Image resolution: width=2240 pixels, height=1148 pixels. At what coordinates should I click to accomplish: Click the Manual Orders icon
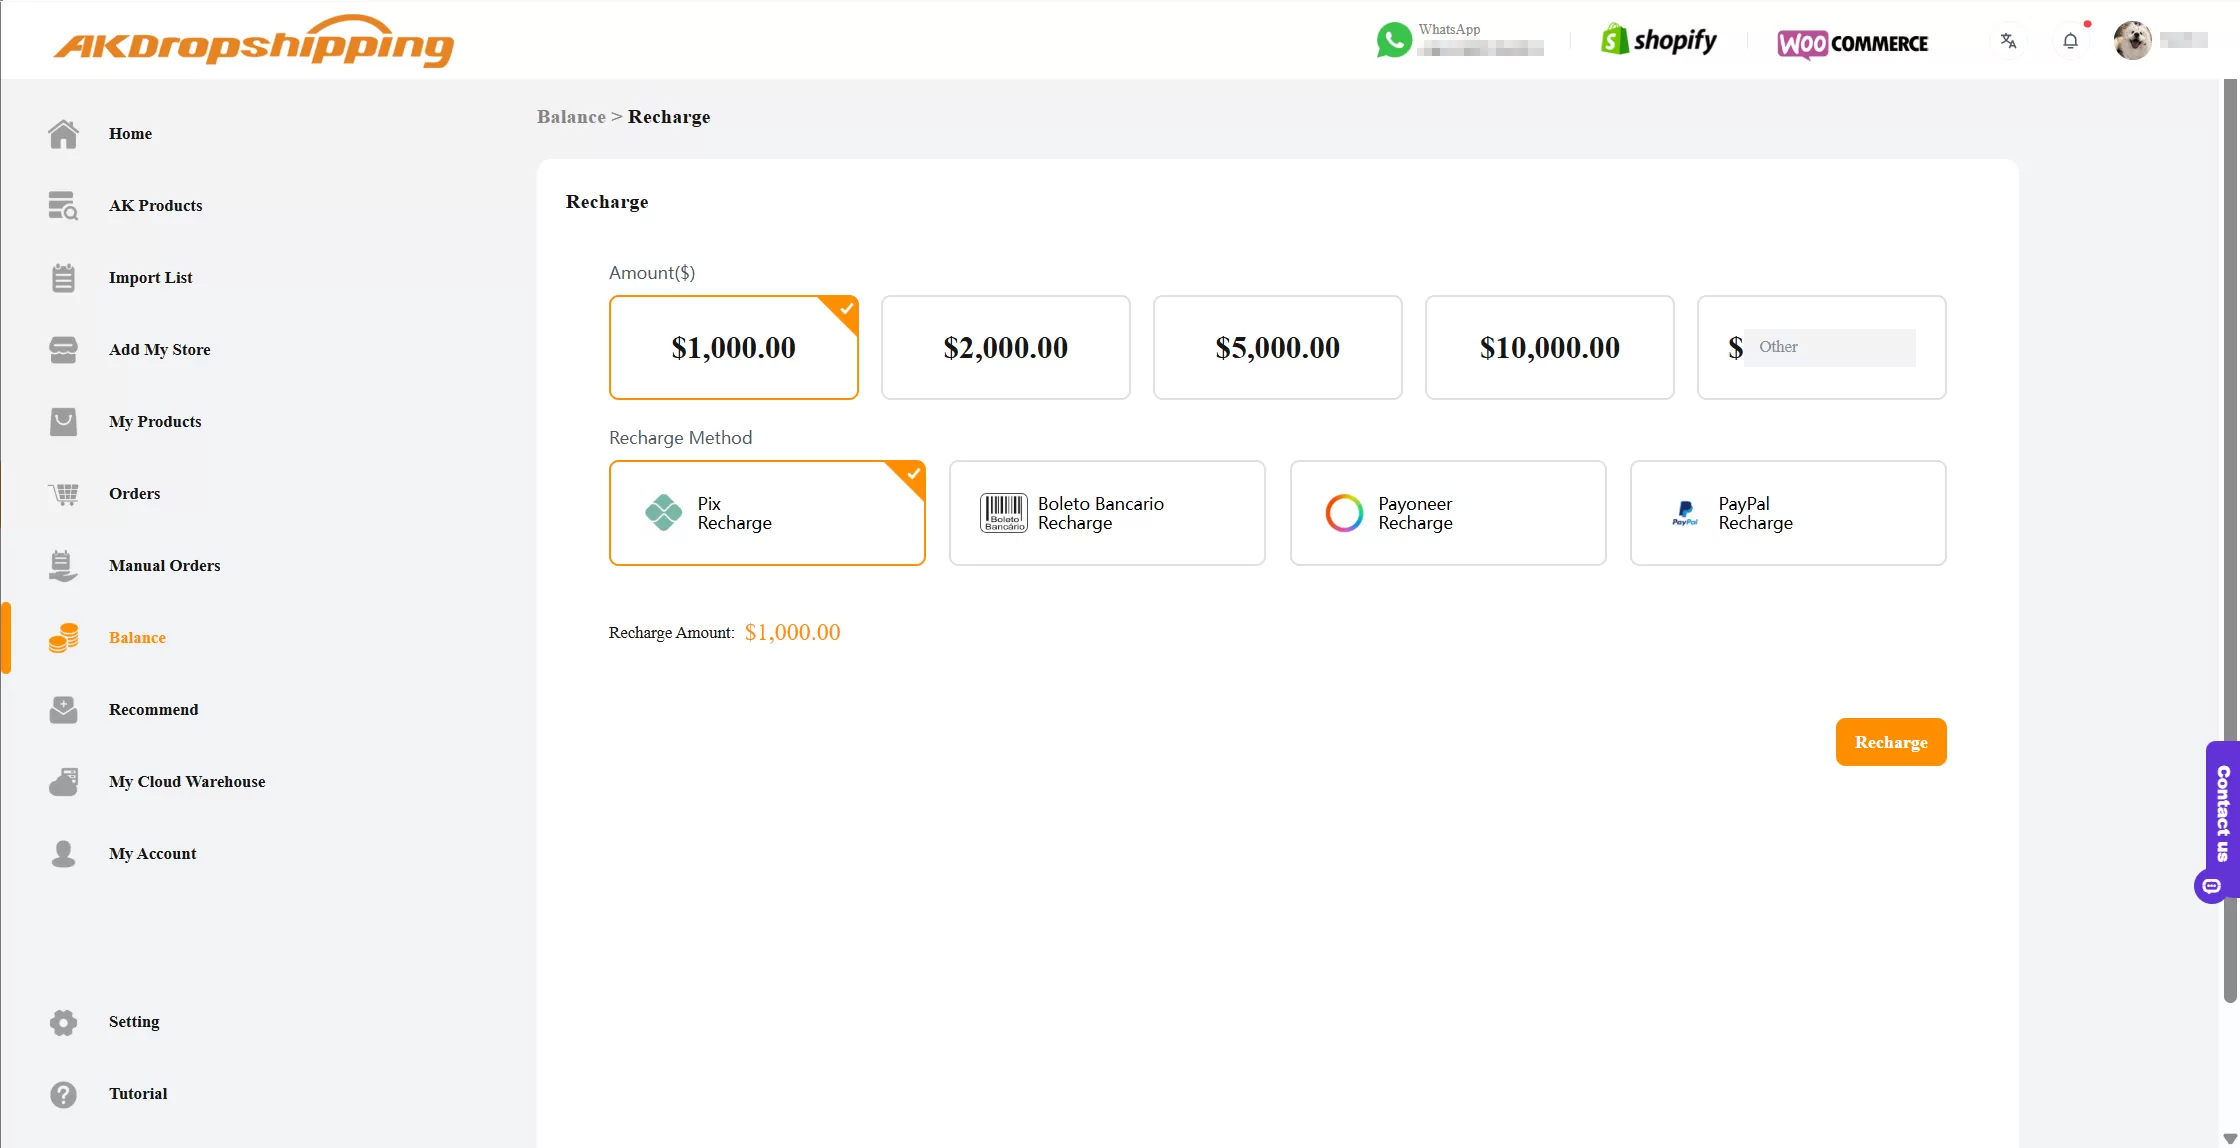63,565
